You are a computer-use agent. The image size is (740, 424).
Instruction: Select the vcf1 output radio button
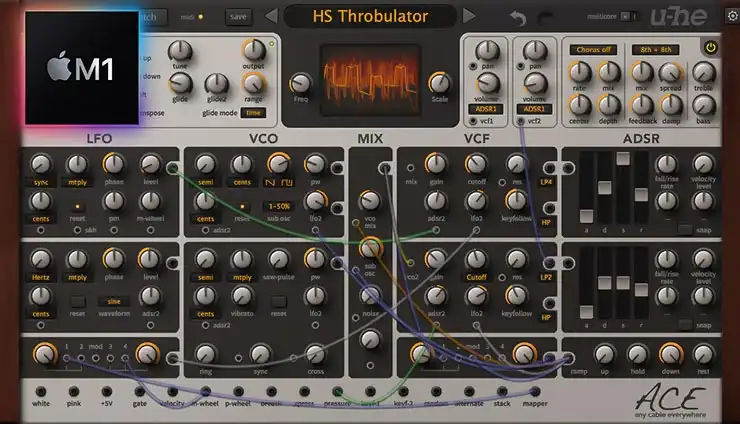pos(473,121)
